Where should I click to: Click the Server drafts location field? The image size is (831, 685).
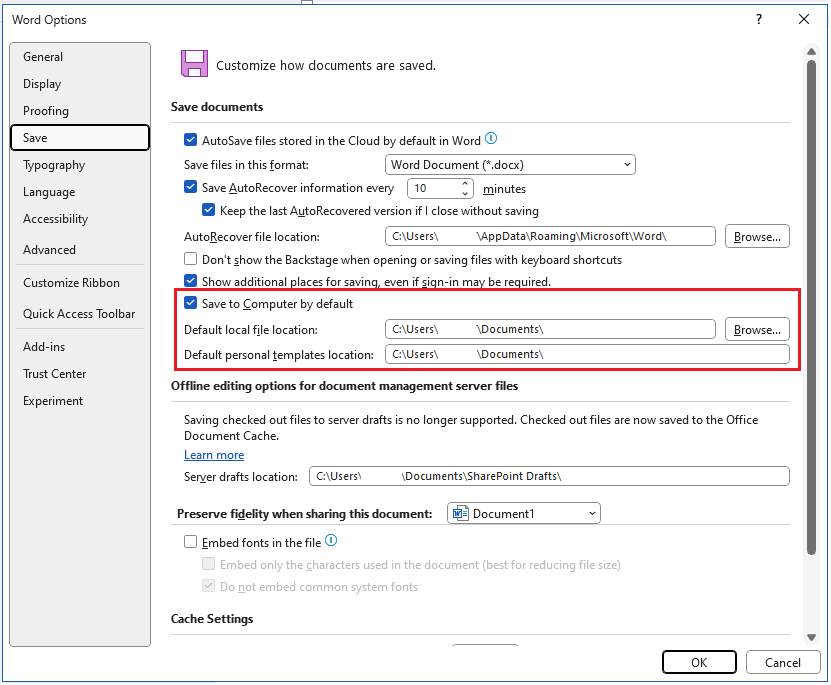[549, 476]
